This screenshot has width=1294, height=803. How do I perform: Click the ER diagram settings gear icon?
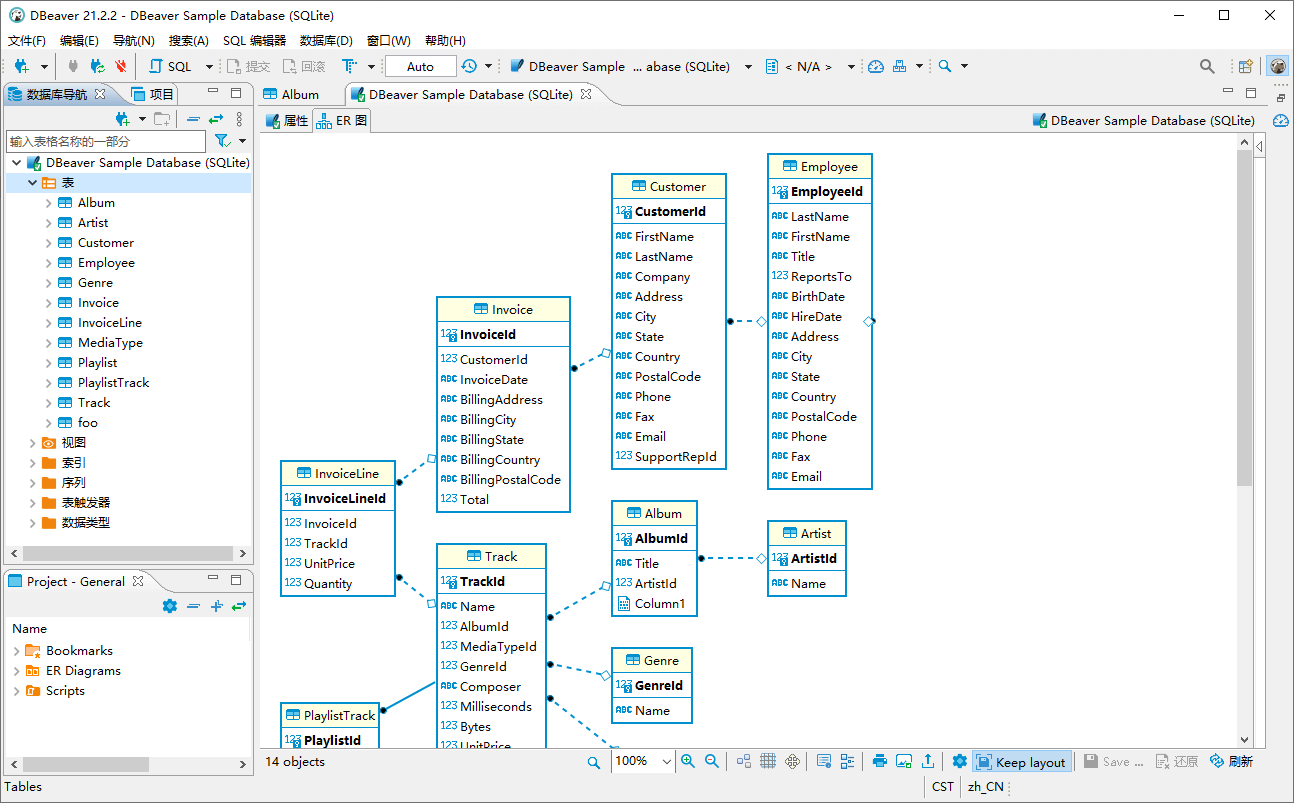(x=960, y=762)
